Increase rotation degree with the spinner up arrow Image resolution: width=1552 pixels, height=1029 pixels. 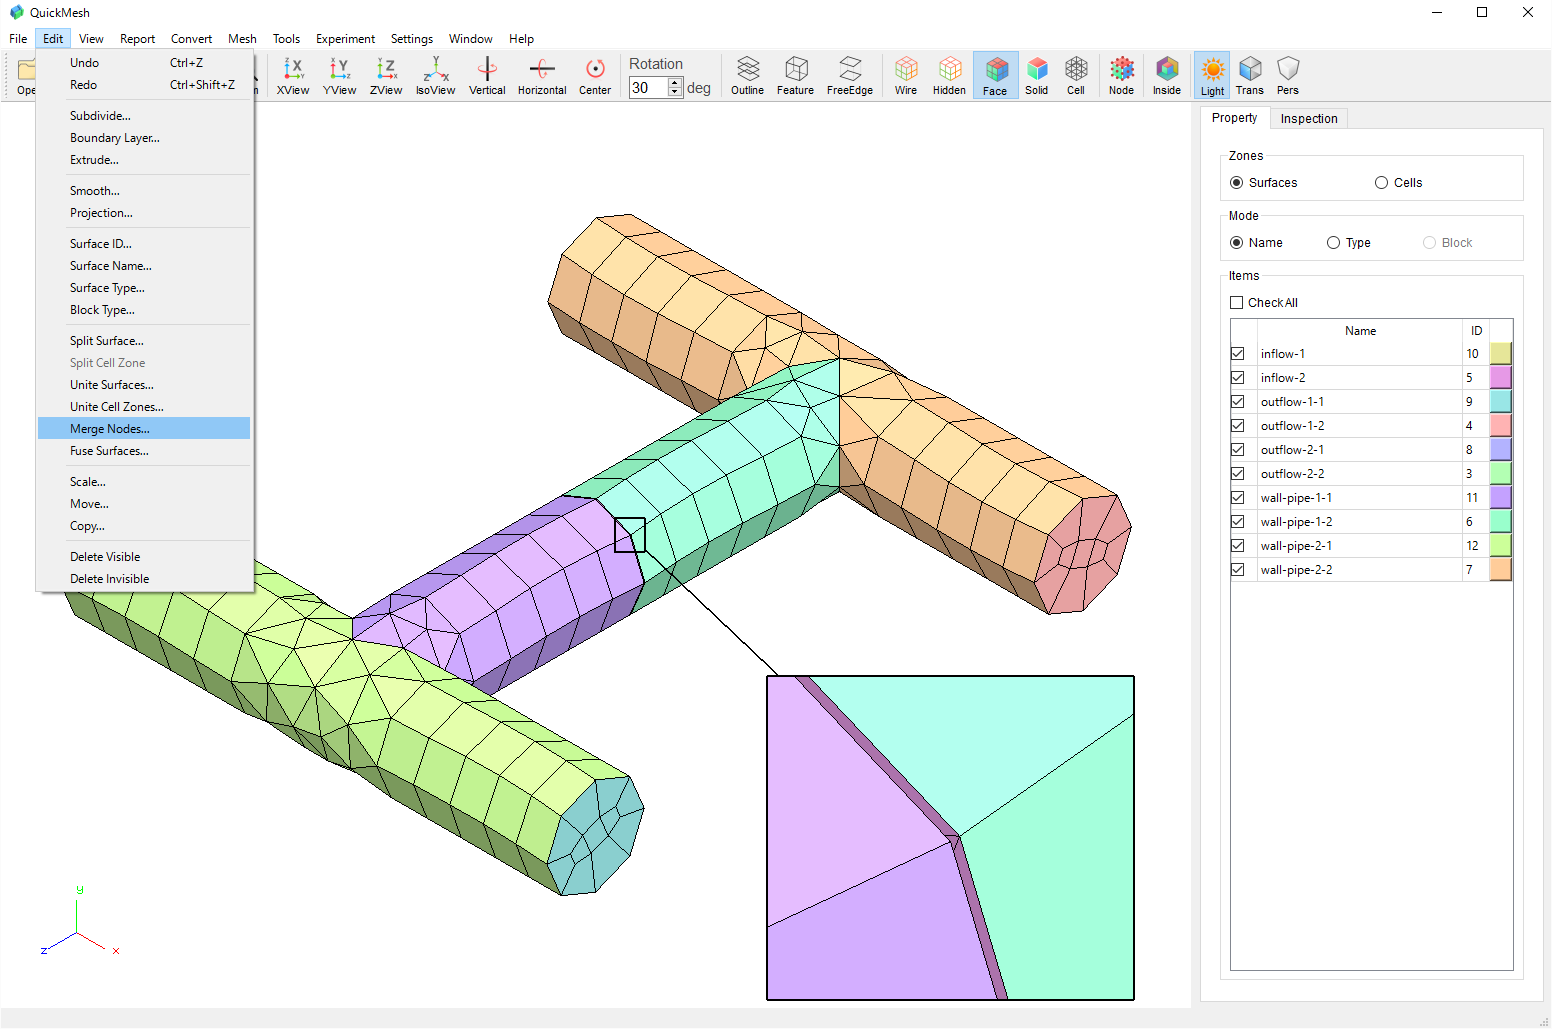(x=675, y=83)
